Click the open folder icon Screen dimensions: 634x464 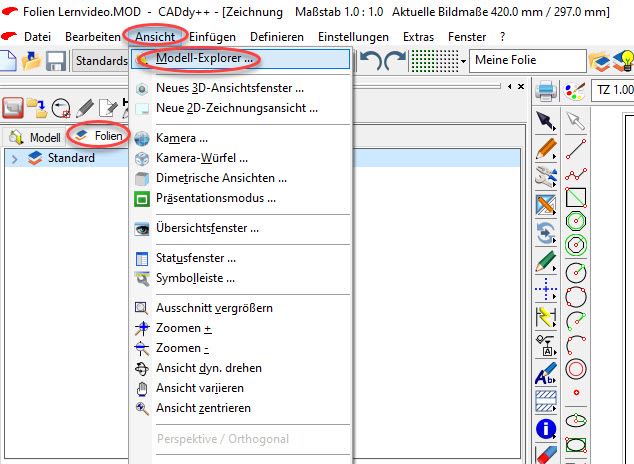32,61
